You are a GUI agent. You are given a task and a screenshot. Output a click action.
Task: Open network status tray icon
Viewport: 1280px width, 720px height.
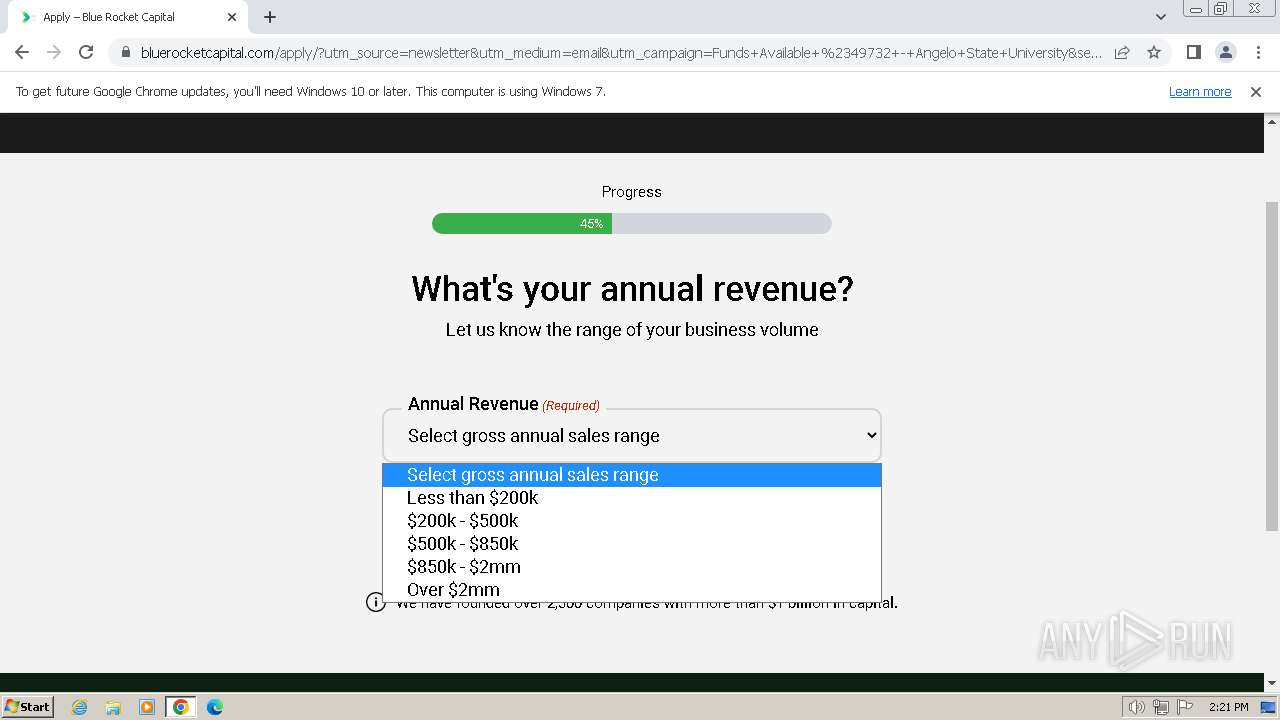click(1161, 707)
